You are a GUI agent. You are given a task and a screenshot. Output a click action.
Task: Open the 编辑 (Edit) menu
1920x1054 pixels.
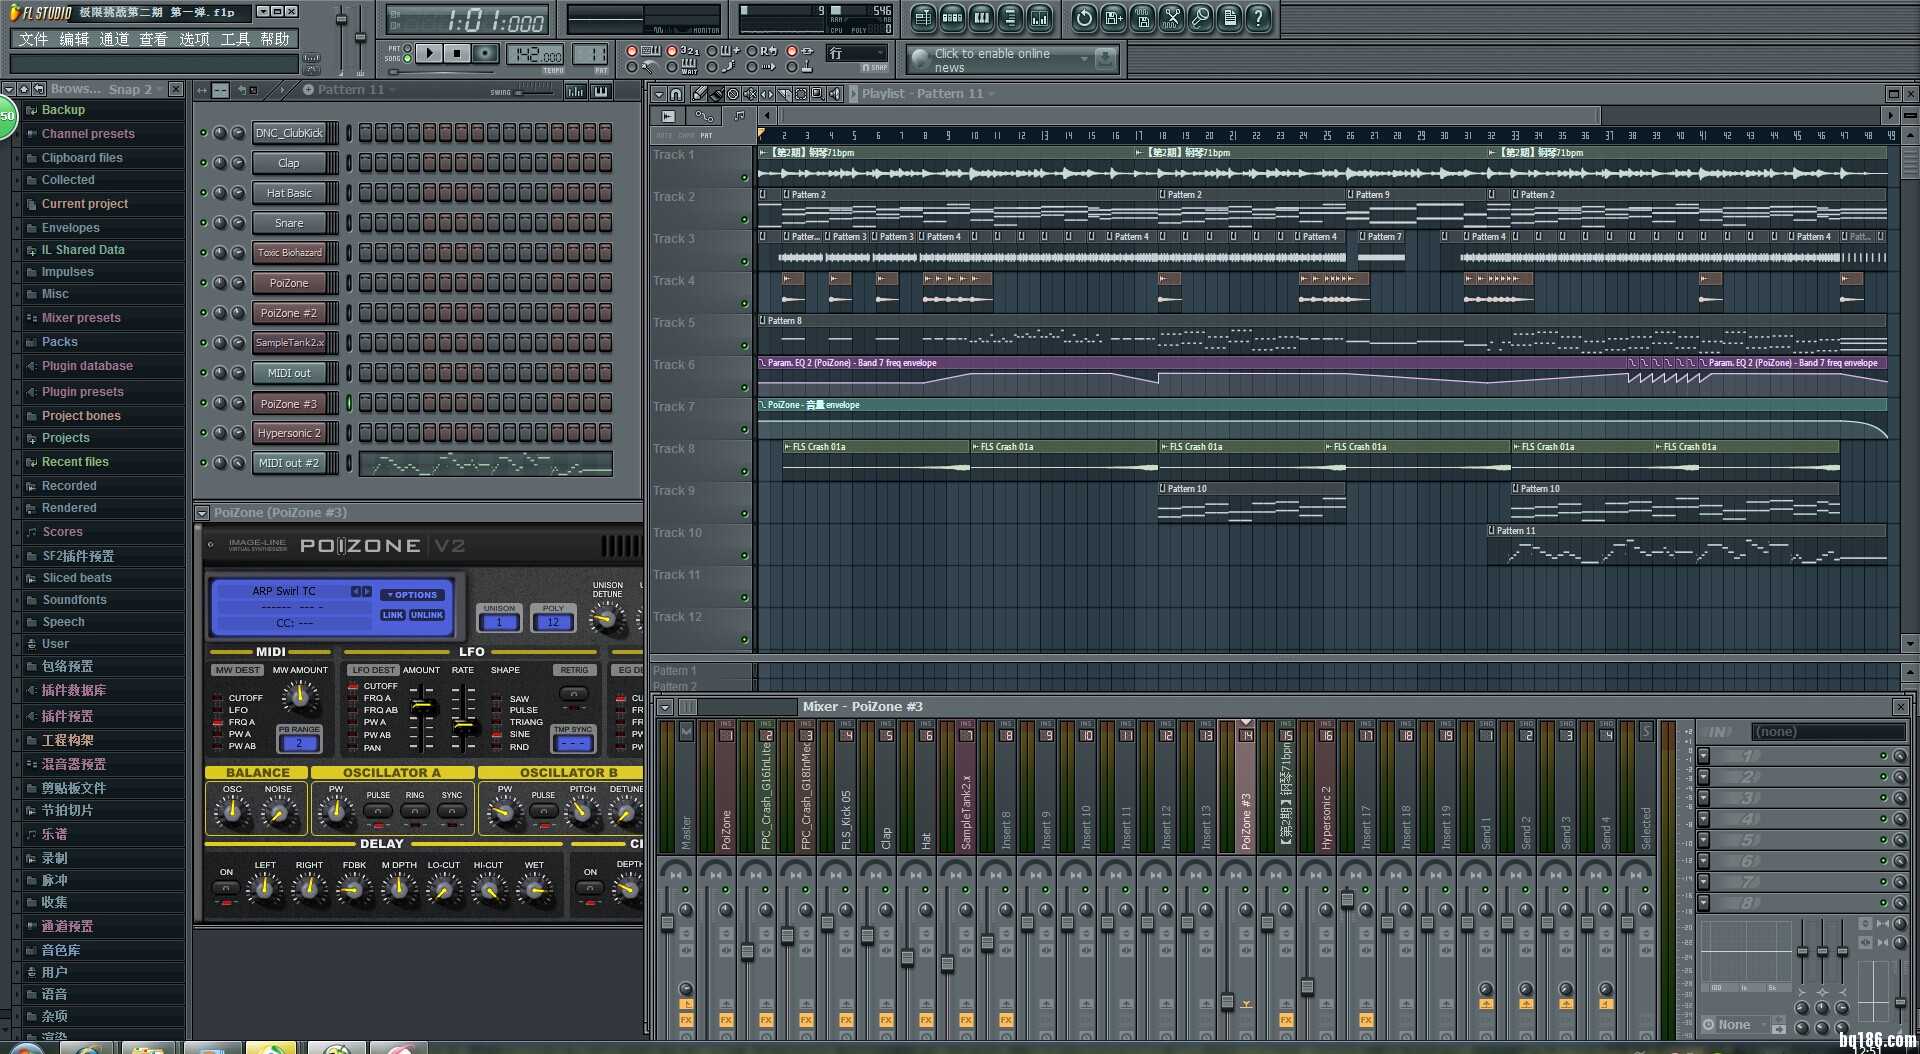[74, 39]
